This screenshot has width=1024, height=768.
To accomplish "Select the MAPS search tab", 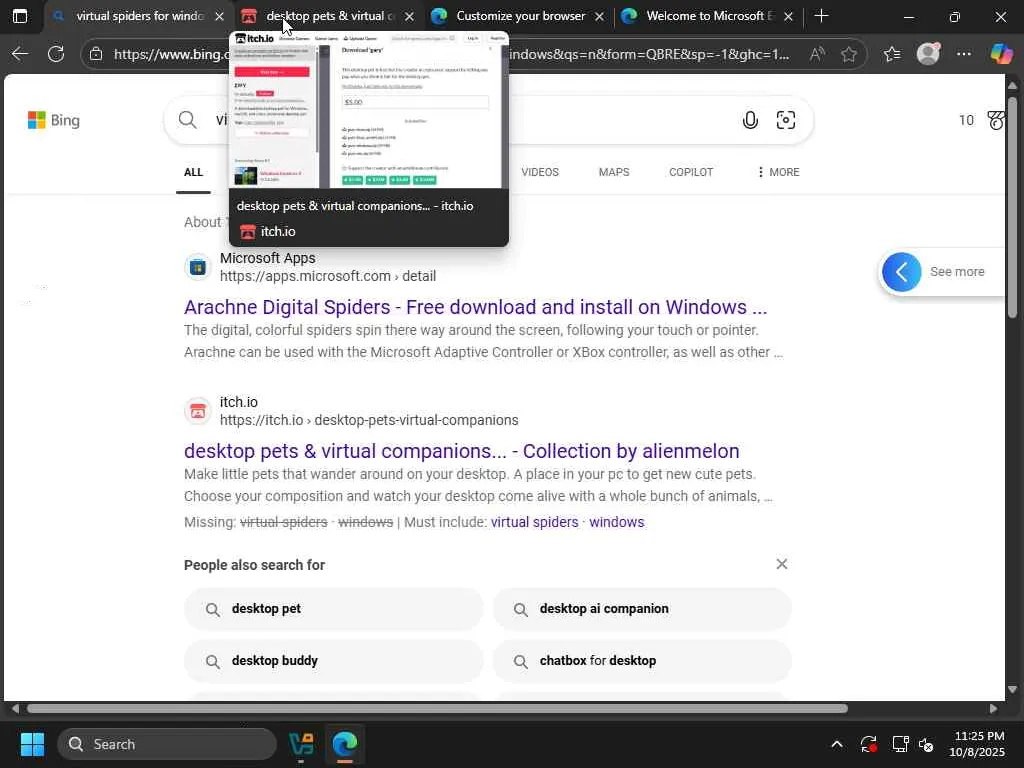I will (x=614, y=172).
